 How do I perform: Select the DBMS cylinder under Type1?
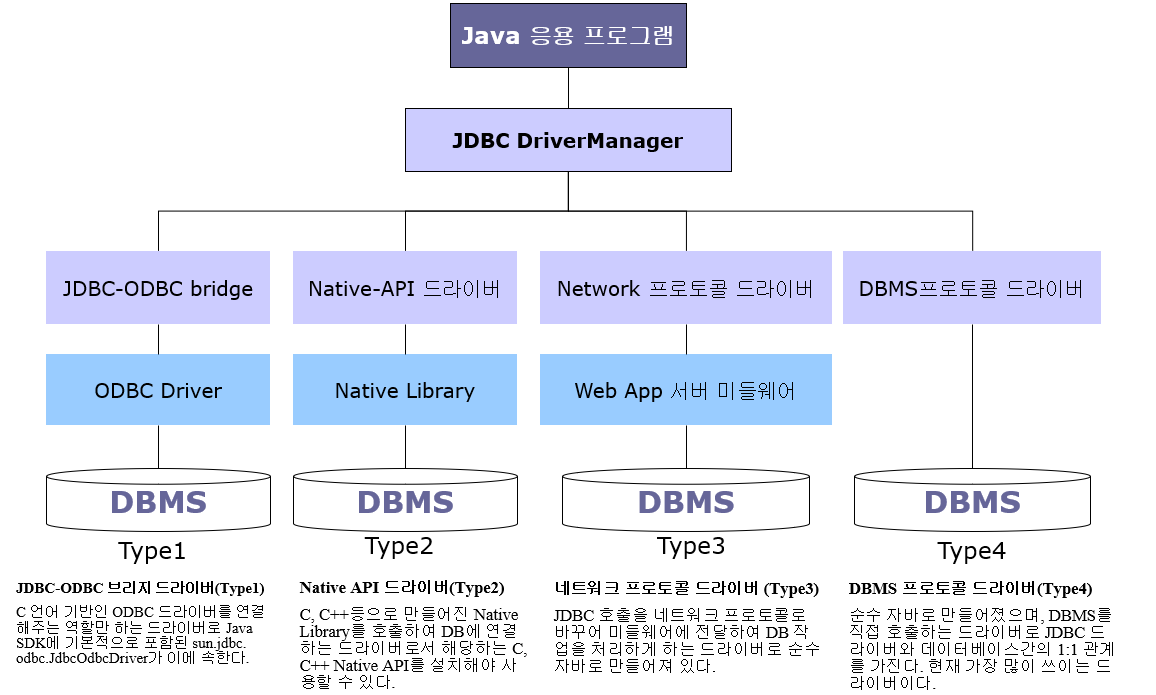tap(157, 500)
